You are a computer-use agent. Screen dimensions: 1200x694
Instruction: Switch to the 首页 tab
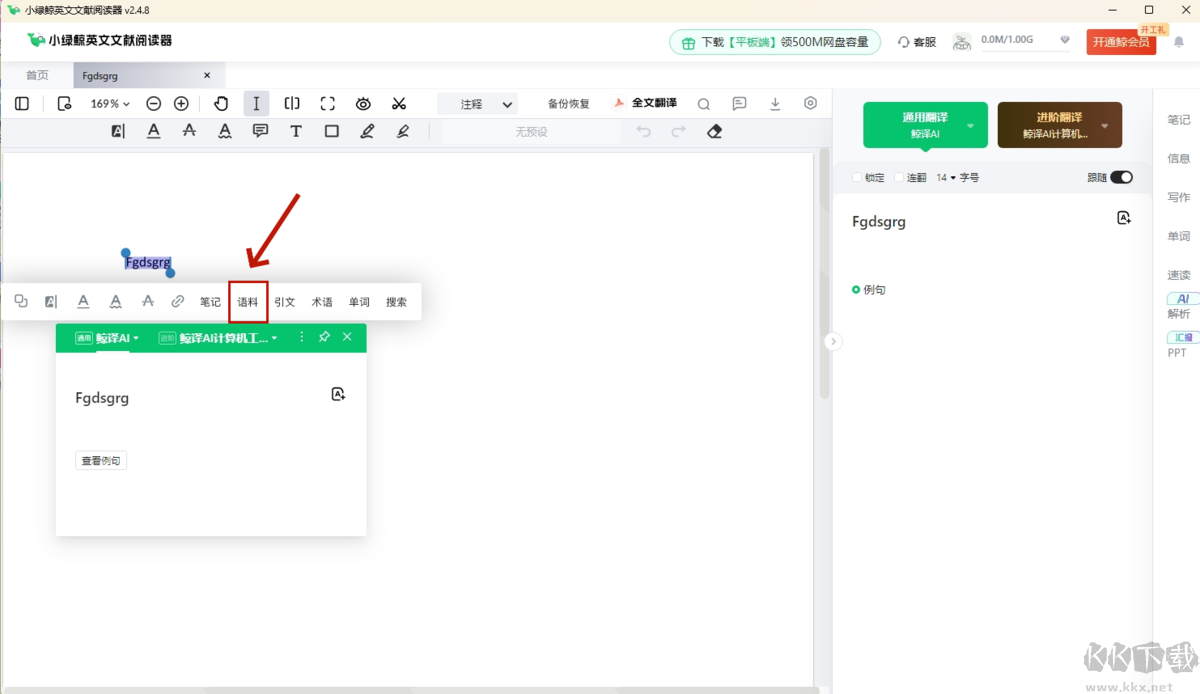[37, 76]
